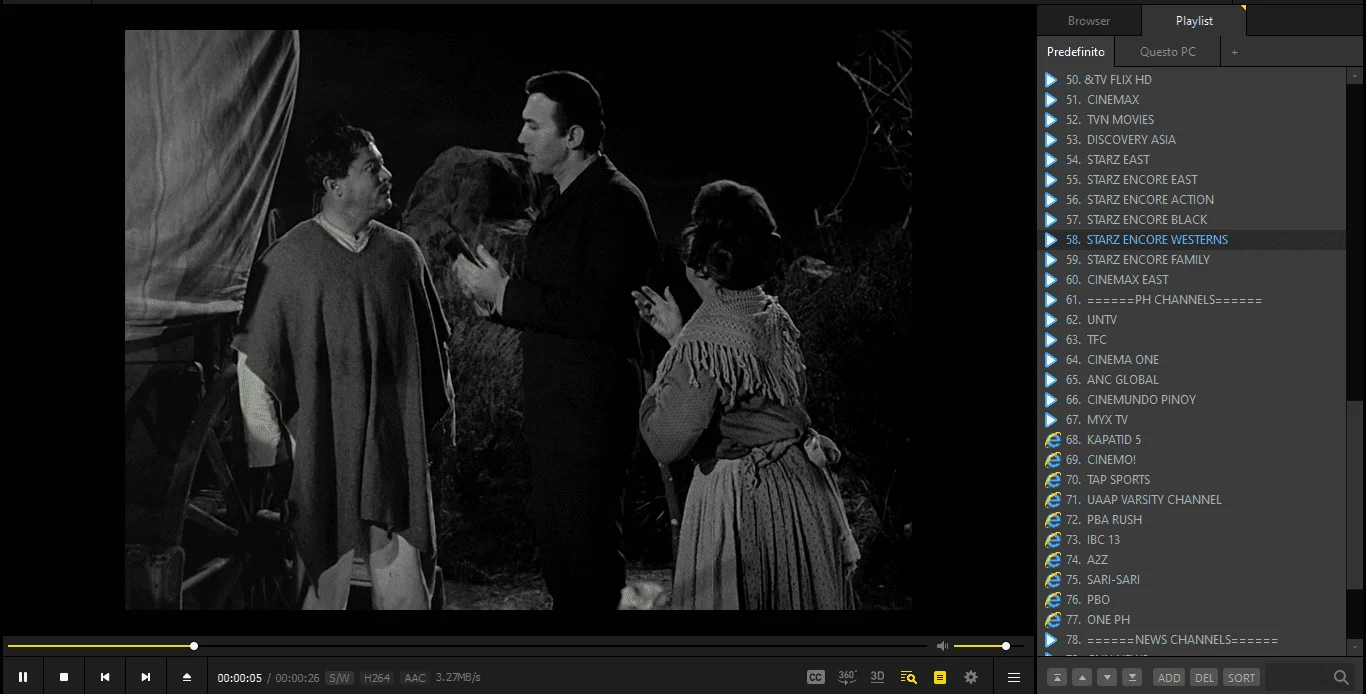Click the play icon next to CINEMAX

(x=1051, y=100)
